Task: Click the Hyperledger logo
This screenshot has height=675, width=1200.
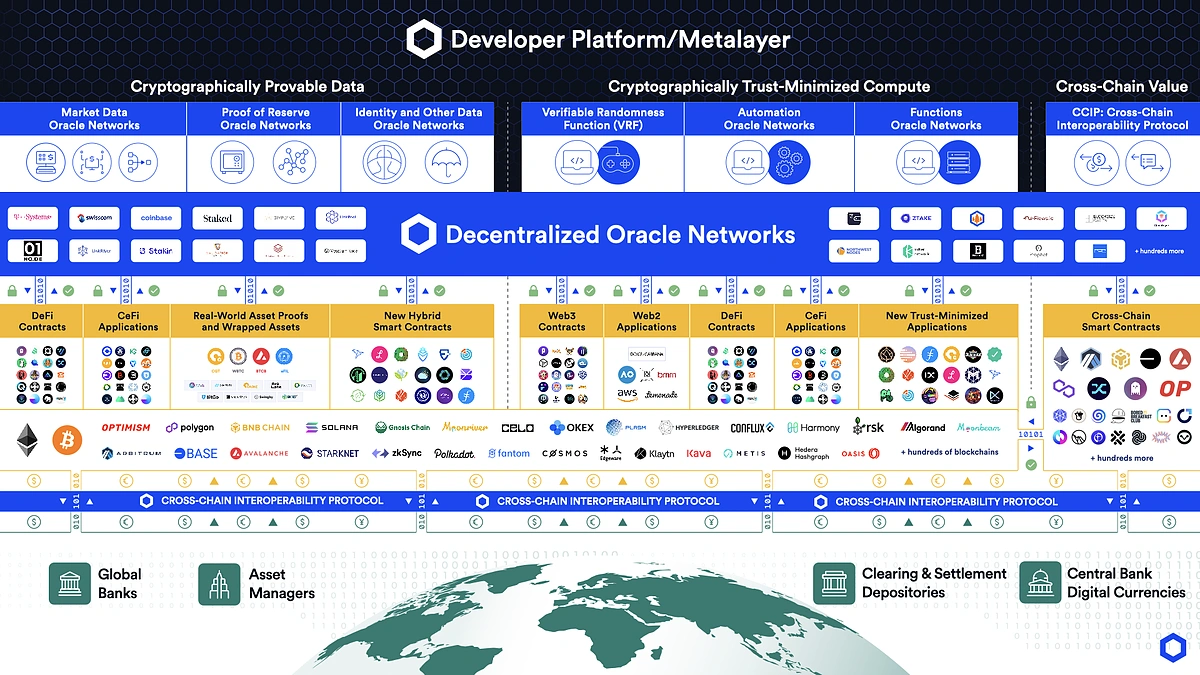Action: (688, 428)
